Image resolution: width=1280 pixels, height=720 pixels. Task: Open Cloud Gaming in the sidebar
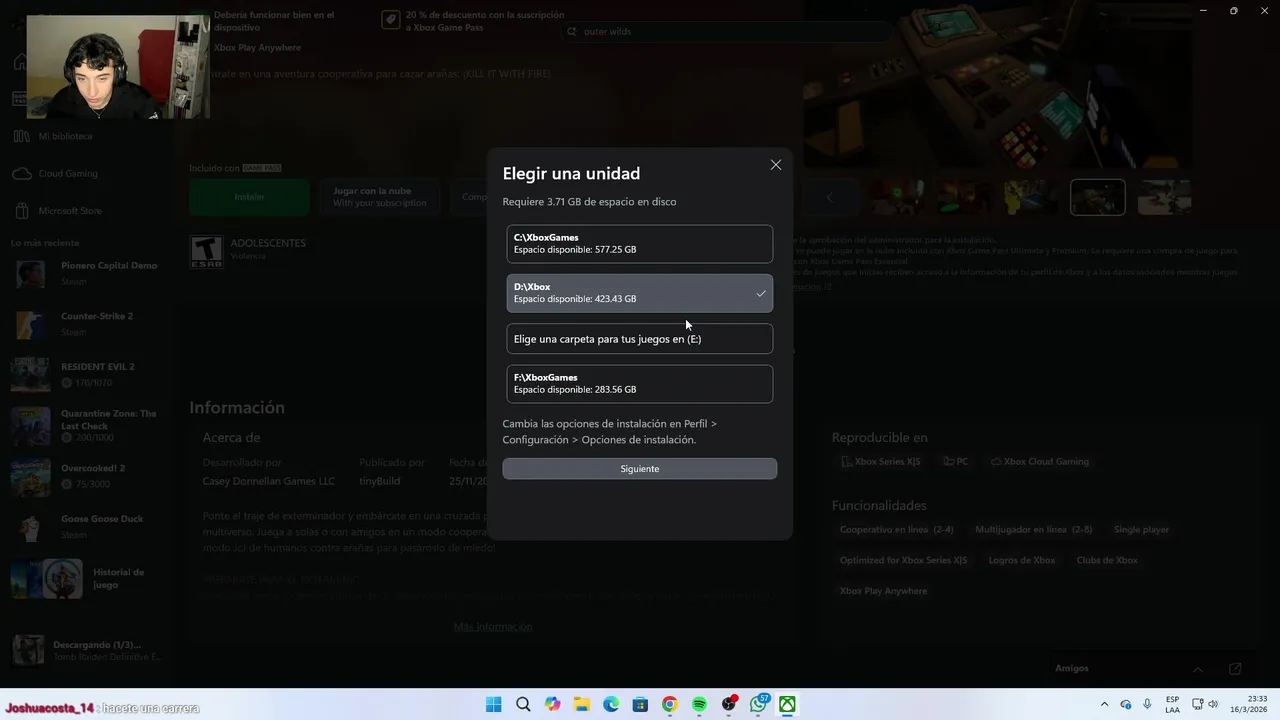point(68,173)
